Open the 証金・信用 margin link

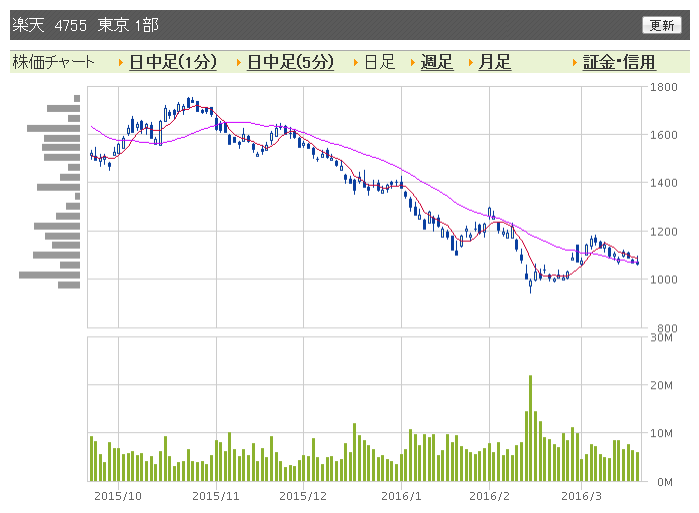pos(619,62)
